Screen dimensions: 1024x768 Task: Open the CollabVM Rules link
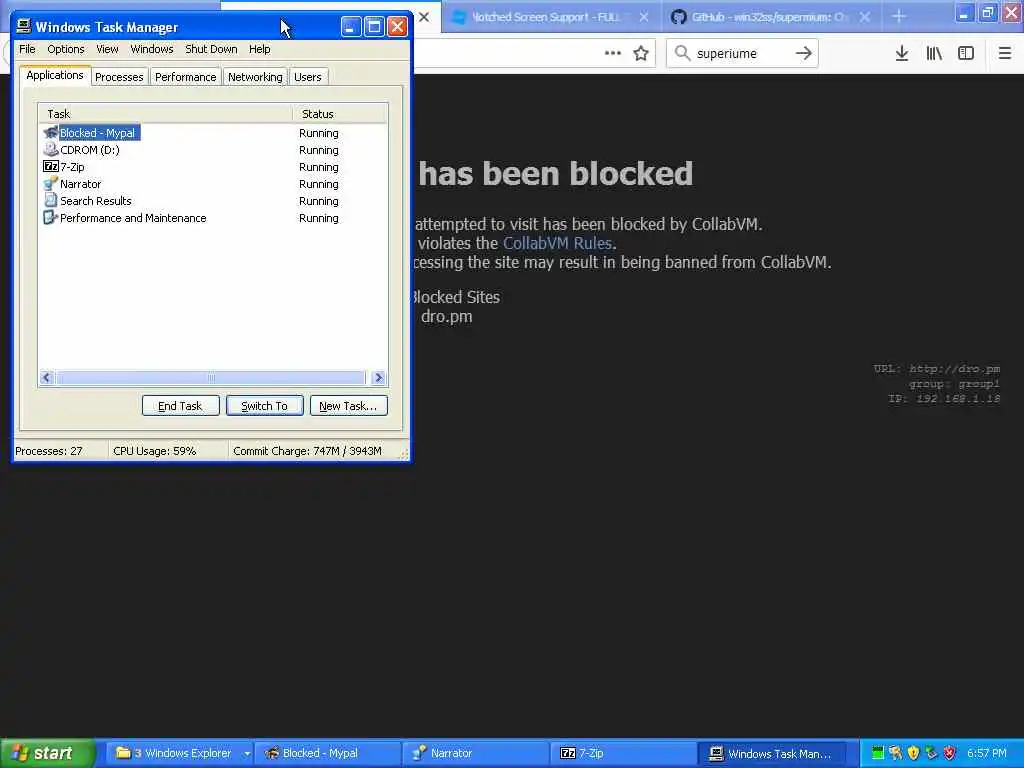[557, 243]
